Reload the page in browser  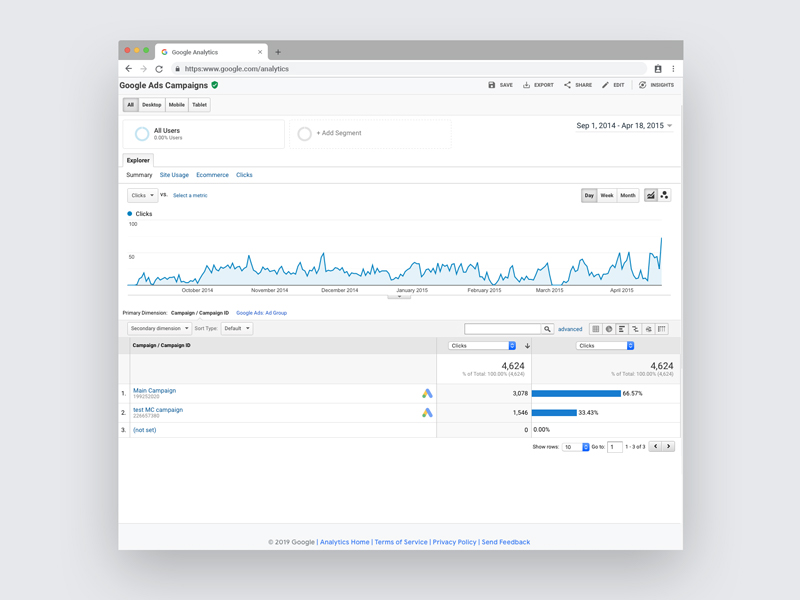tap(159, 69)
